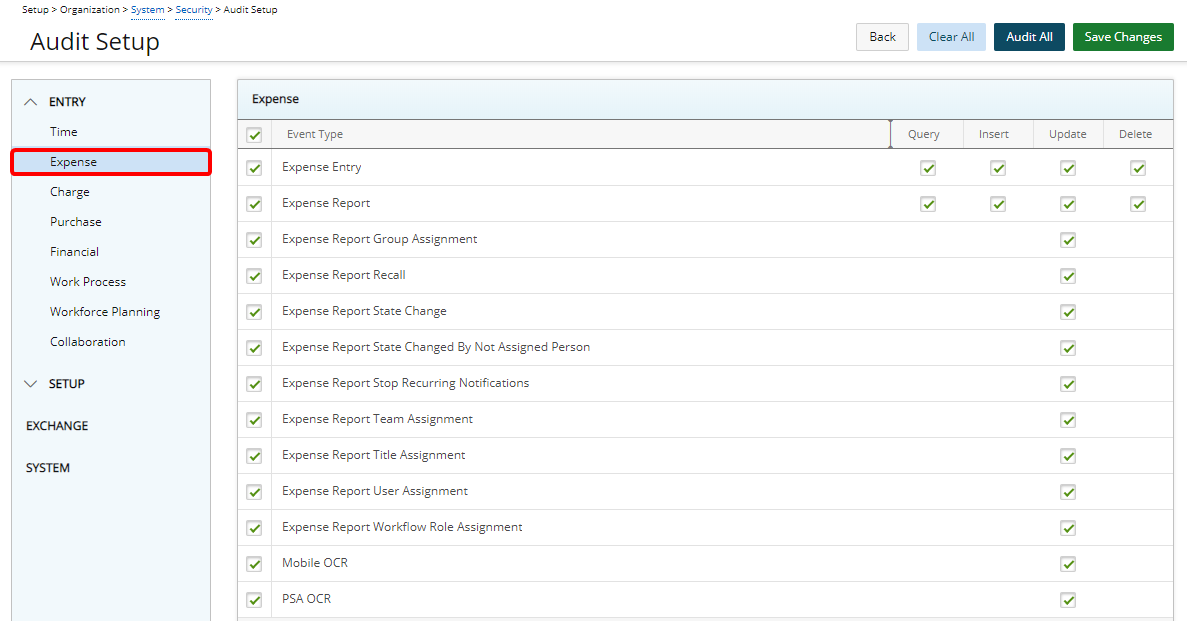Toggle Update checkbox for Mobile OCR

1068,564
